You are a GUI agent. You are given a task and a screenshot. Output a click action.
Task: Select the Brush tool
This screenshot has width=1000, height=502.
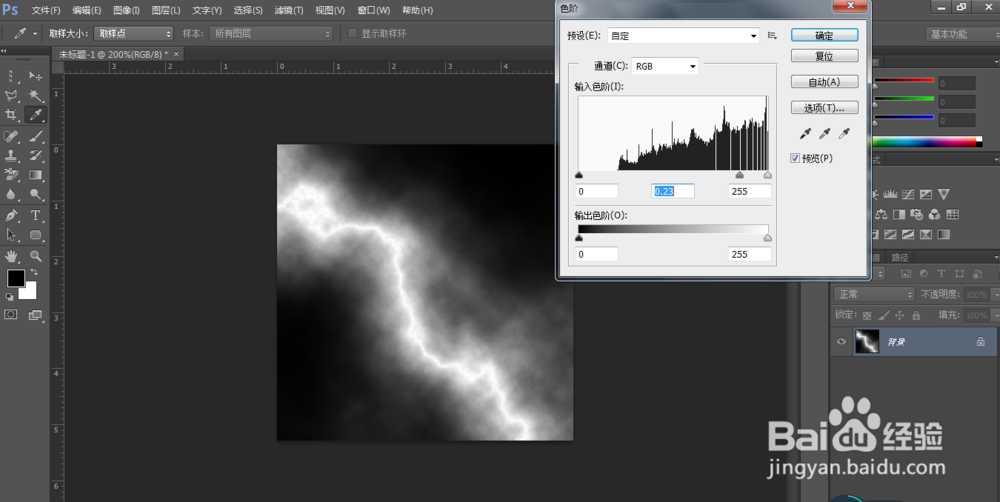click(x=36, y=136)
